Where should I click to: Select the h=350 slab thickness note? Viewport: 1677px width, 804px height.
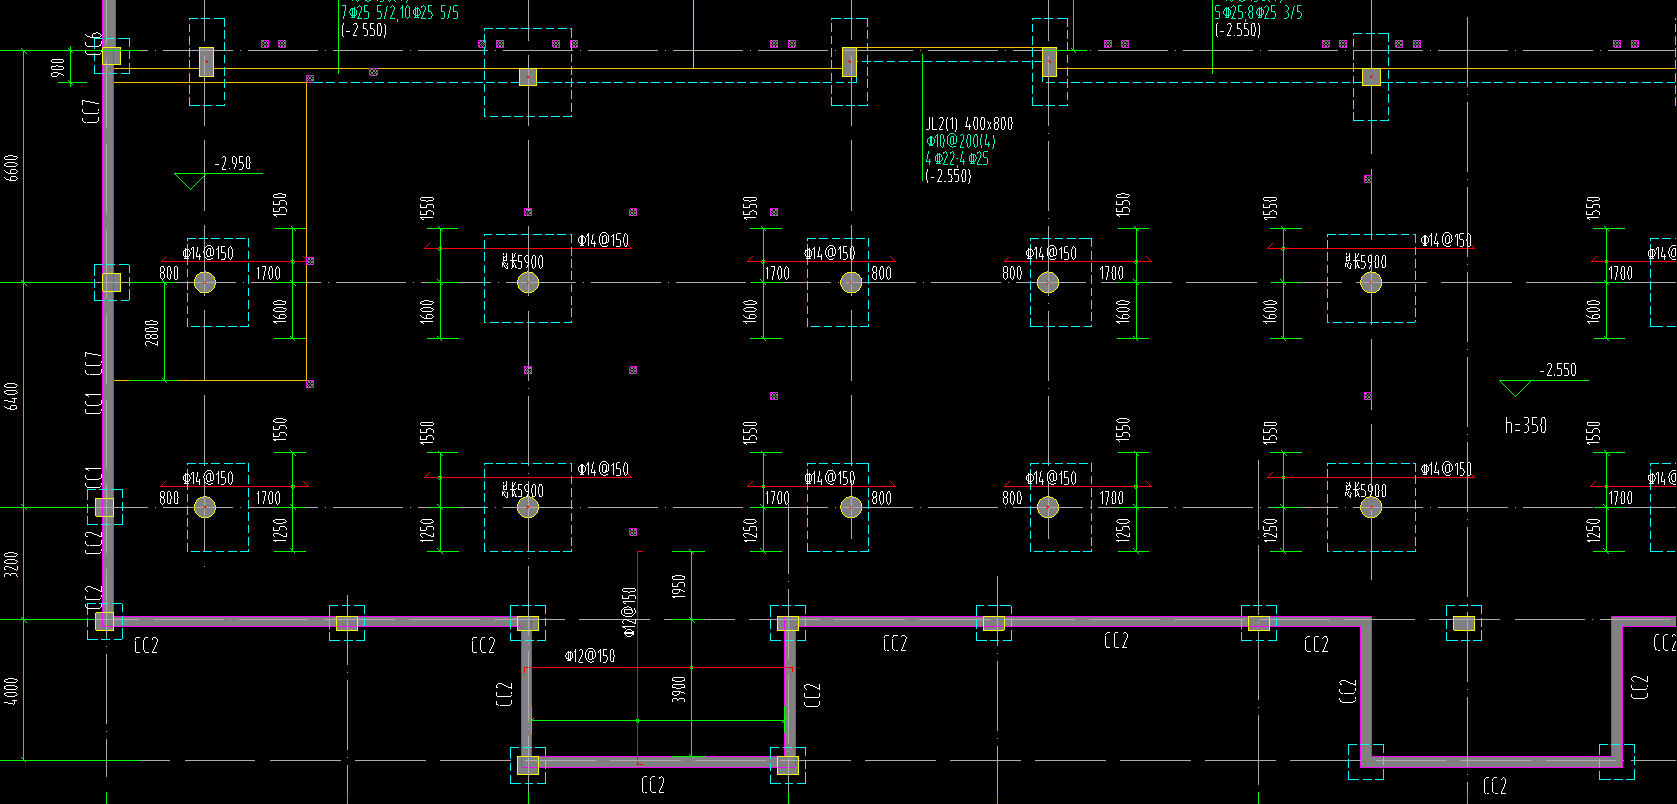coord(1526,425)
